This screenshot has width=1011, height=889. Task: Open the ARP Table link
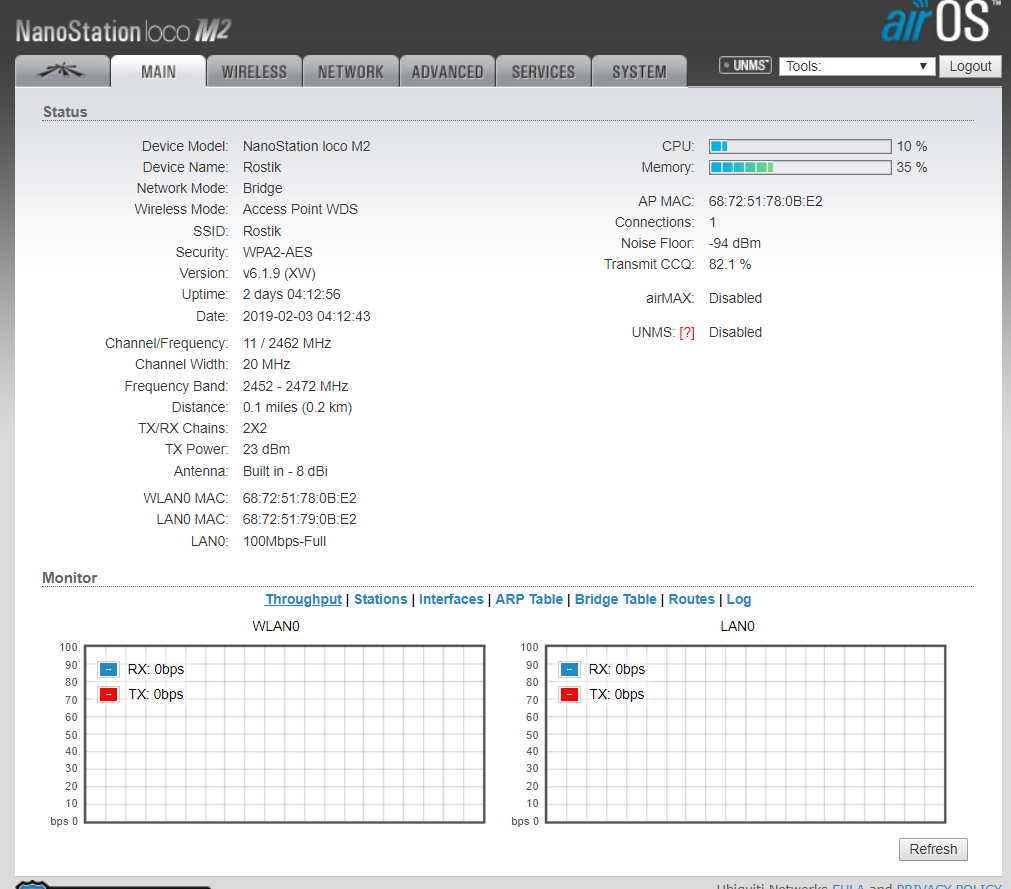click(x=529, y=599)
